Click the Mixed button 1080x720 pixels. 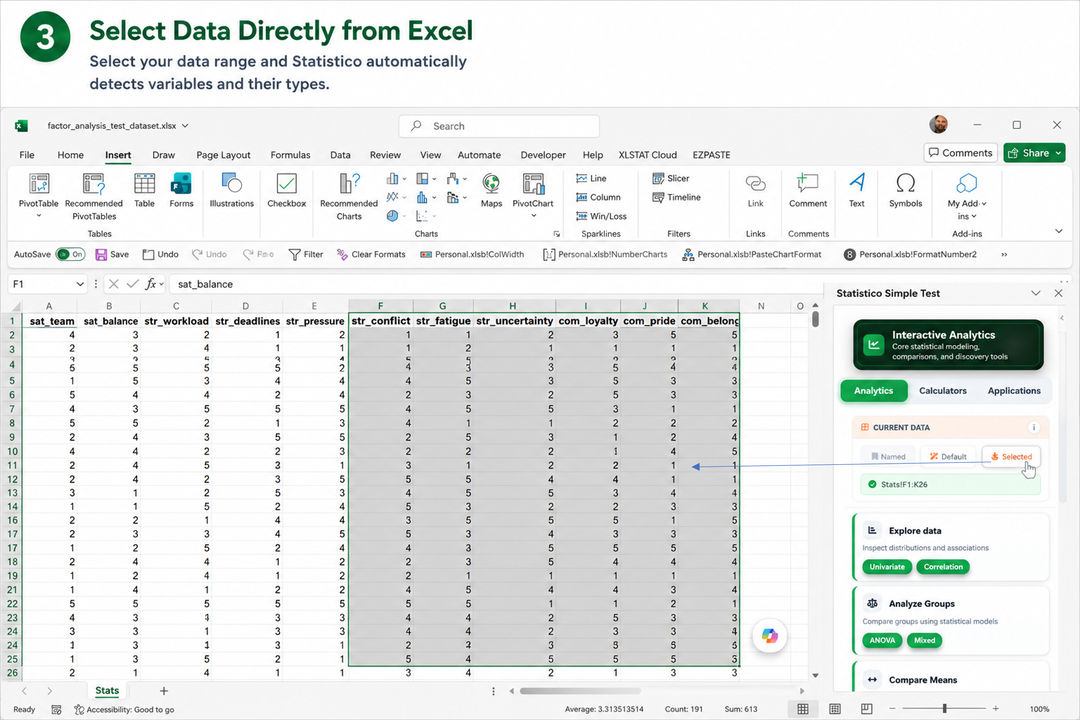(x=924, y=640)
